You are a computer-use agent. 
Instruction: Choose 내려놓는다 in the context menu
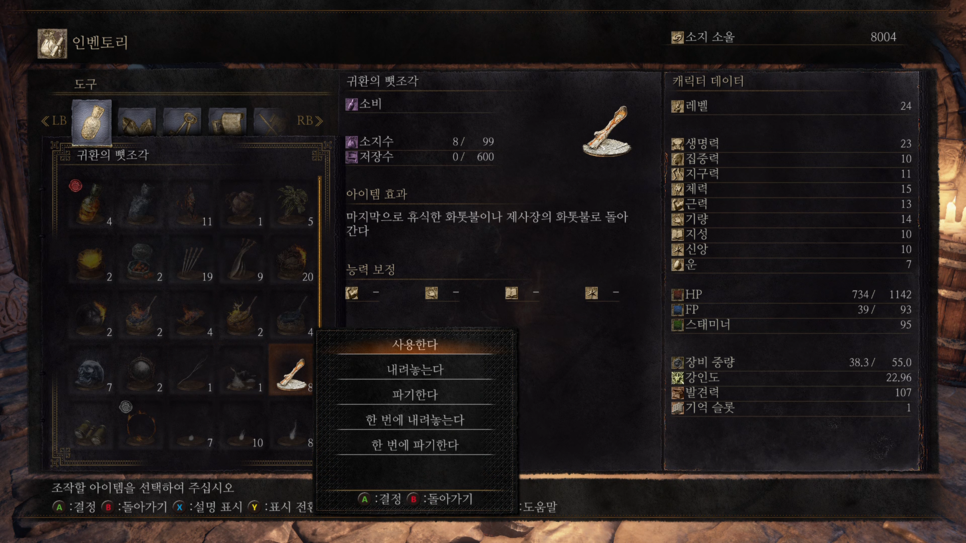coord(415,370)
